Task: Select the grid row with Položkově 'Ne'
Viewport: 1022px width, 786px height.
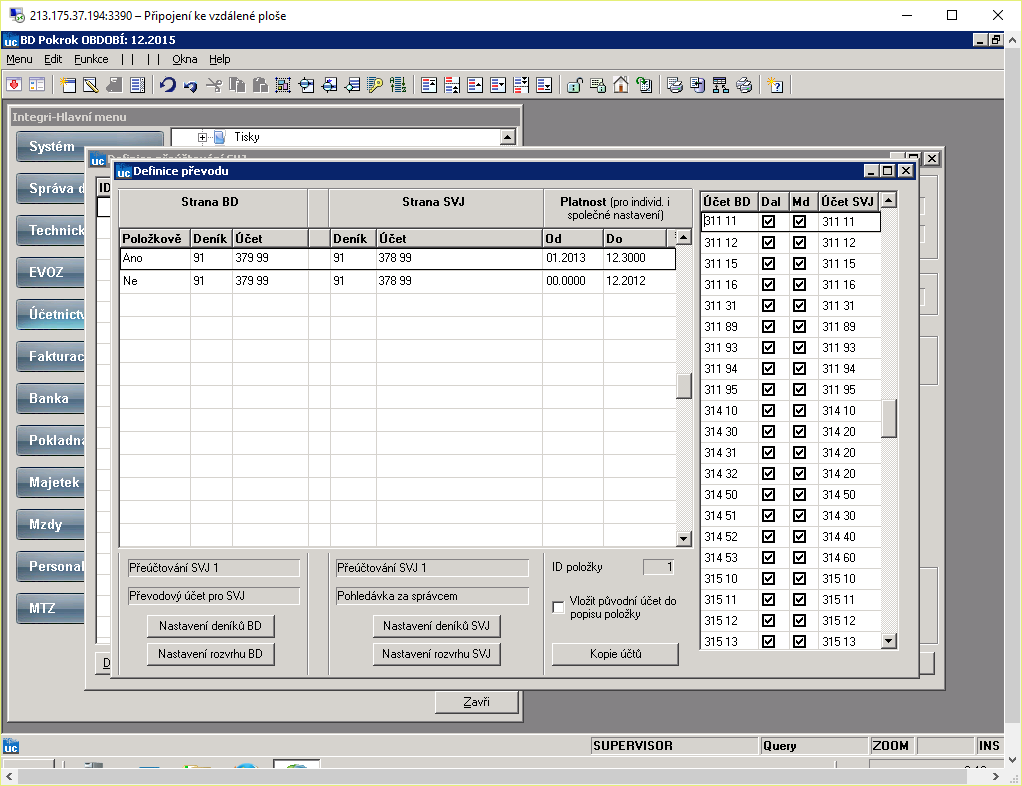Action: click(398, 281)
